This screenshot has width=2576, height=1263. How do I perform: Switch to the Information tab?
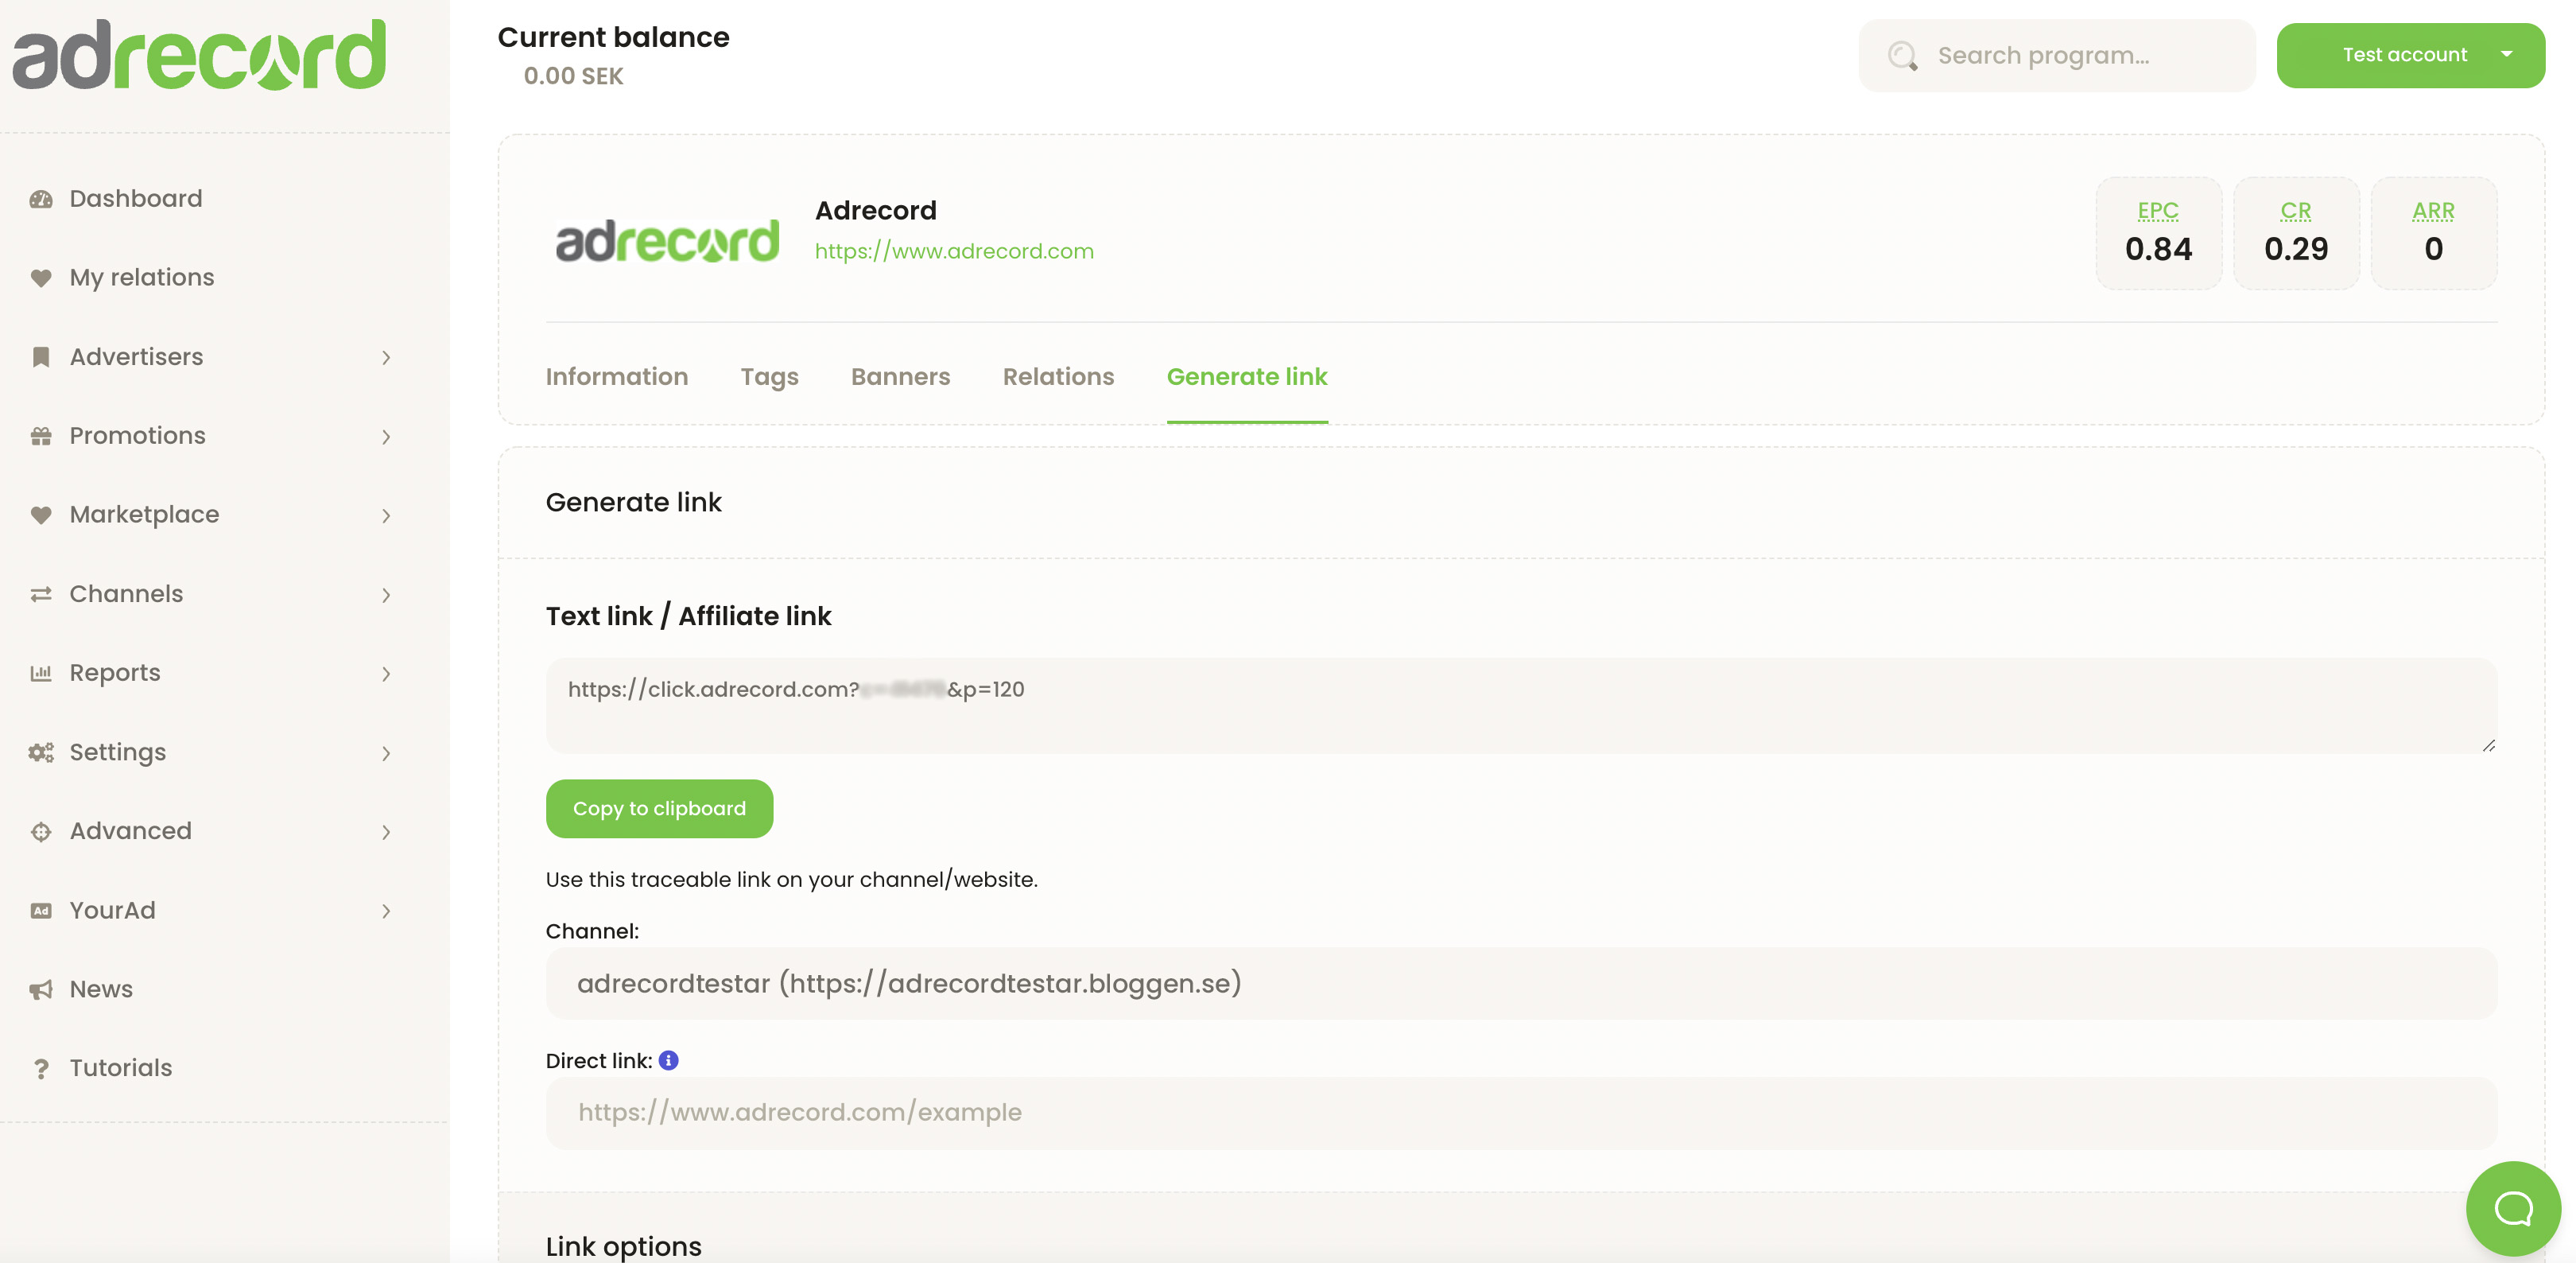(x=616, y=376)
